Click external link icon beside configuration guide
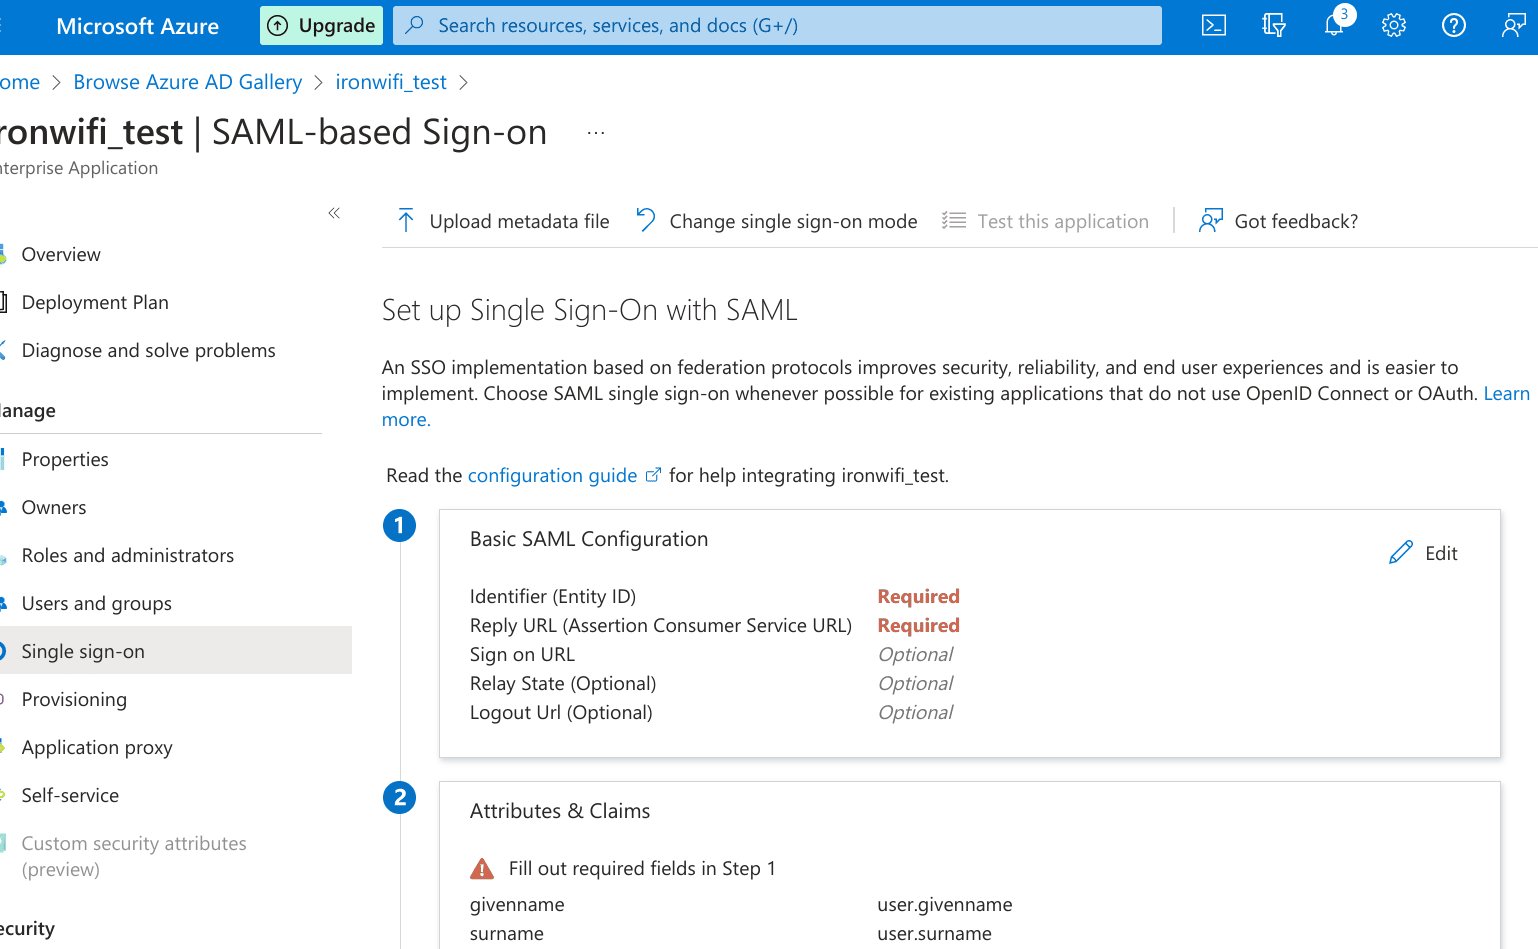This screenshot has height=949, width=1538. pyautogui.click(x=653, y=475)
